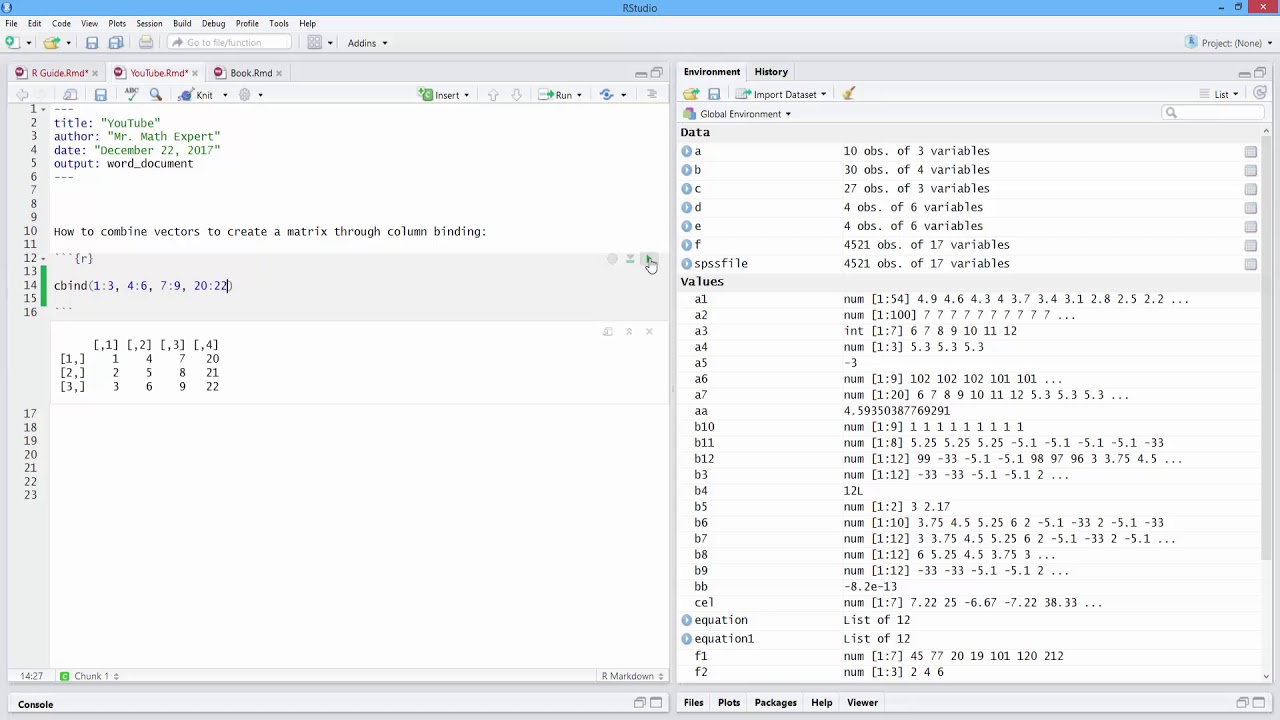
Task: Open the Tools menu
Action: coord(279,23)
